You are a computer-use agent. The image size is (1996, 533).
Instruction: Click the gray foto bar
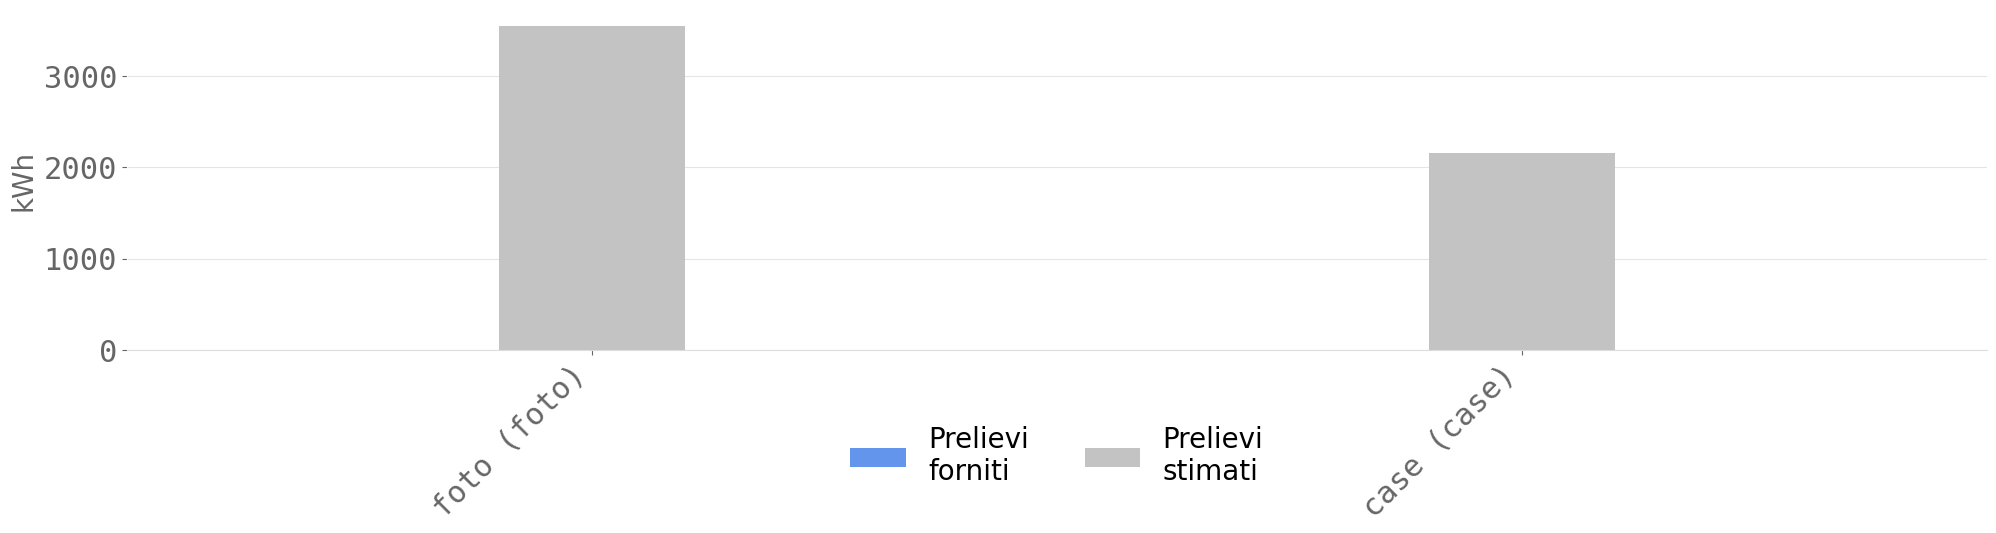pos(592,188)
